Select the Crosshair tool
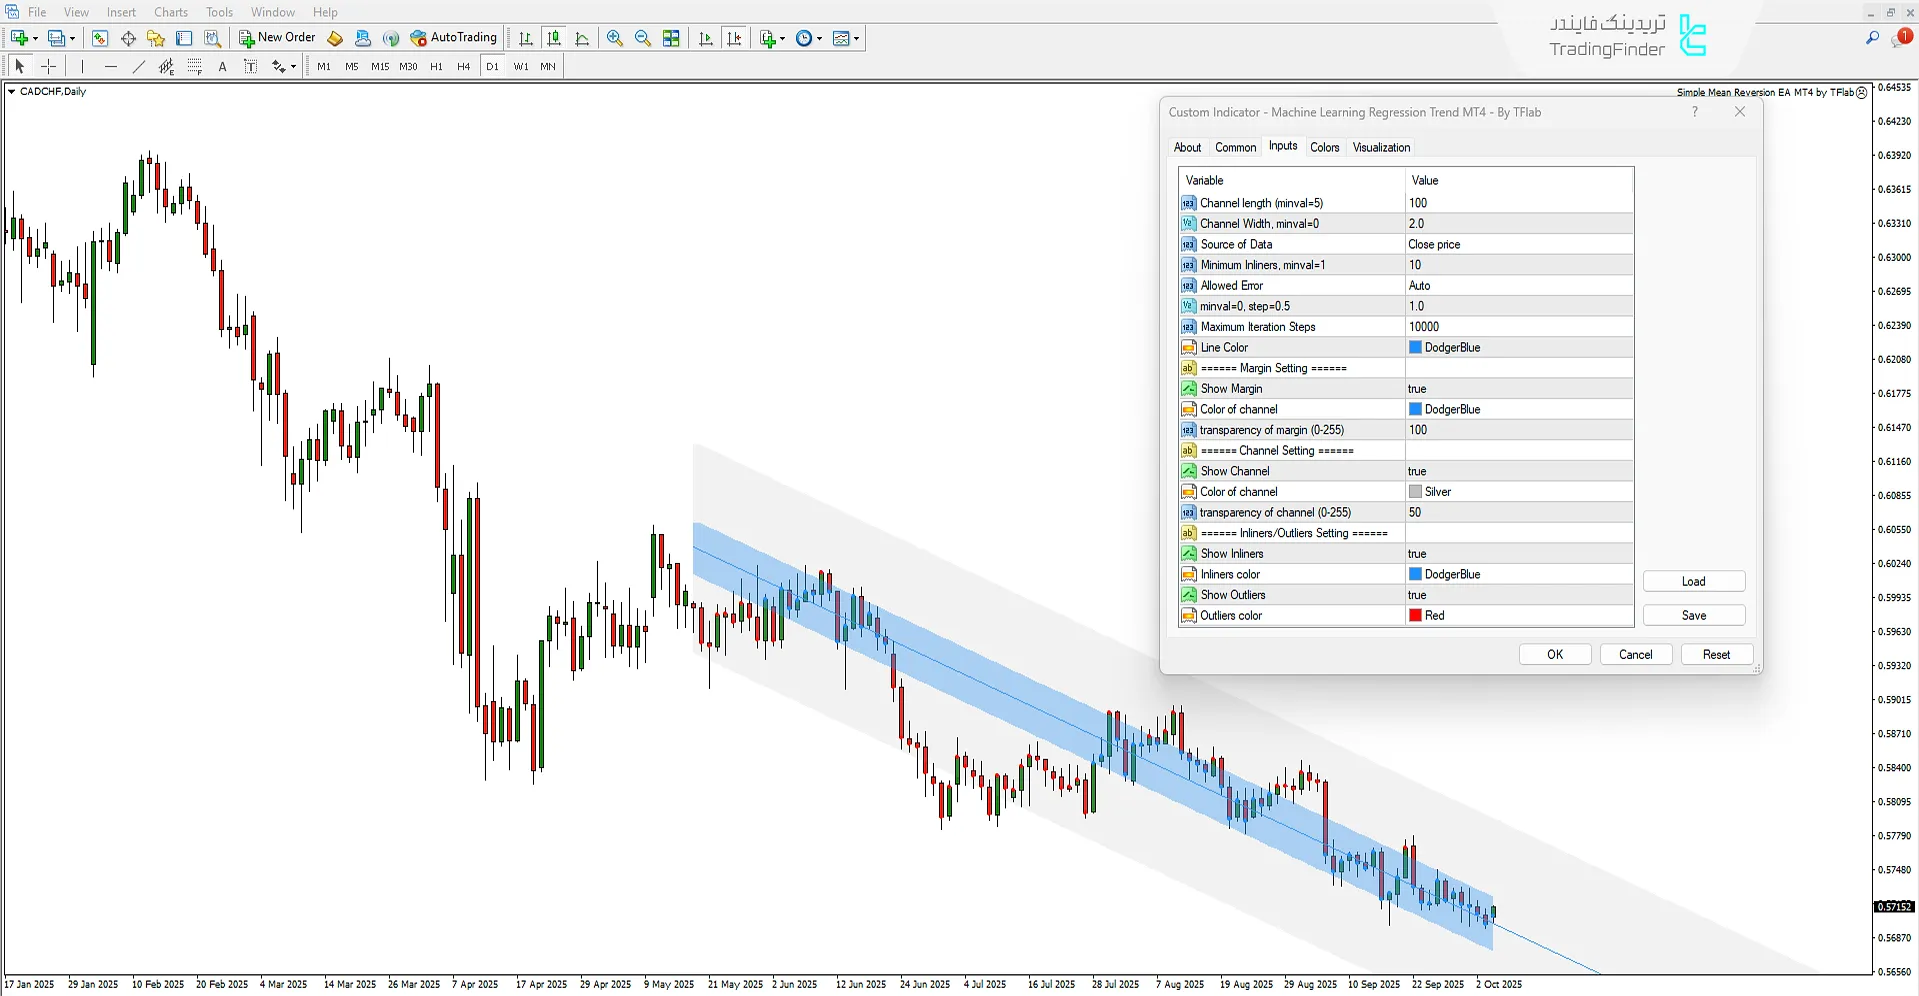This screenshot has width=1919, height=996. point(48,66)
